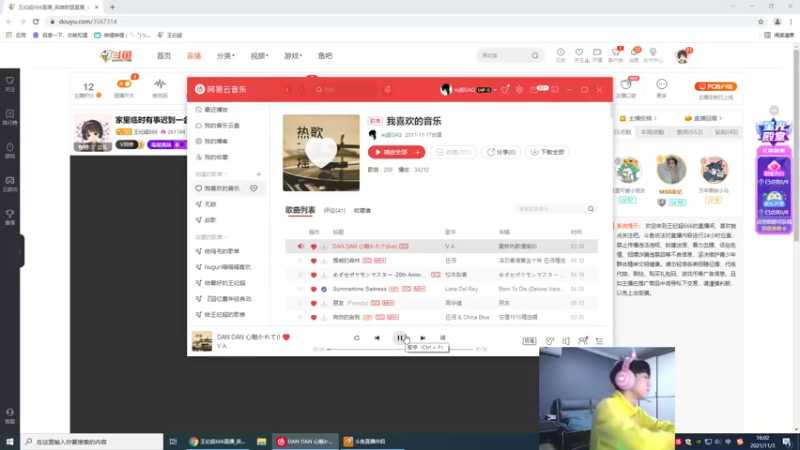Click the 下载全部 button
The width and height of the screenshot is (800, 450).
tap(547, 152)
